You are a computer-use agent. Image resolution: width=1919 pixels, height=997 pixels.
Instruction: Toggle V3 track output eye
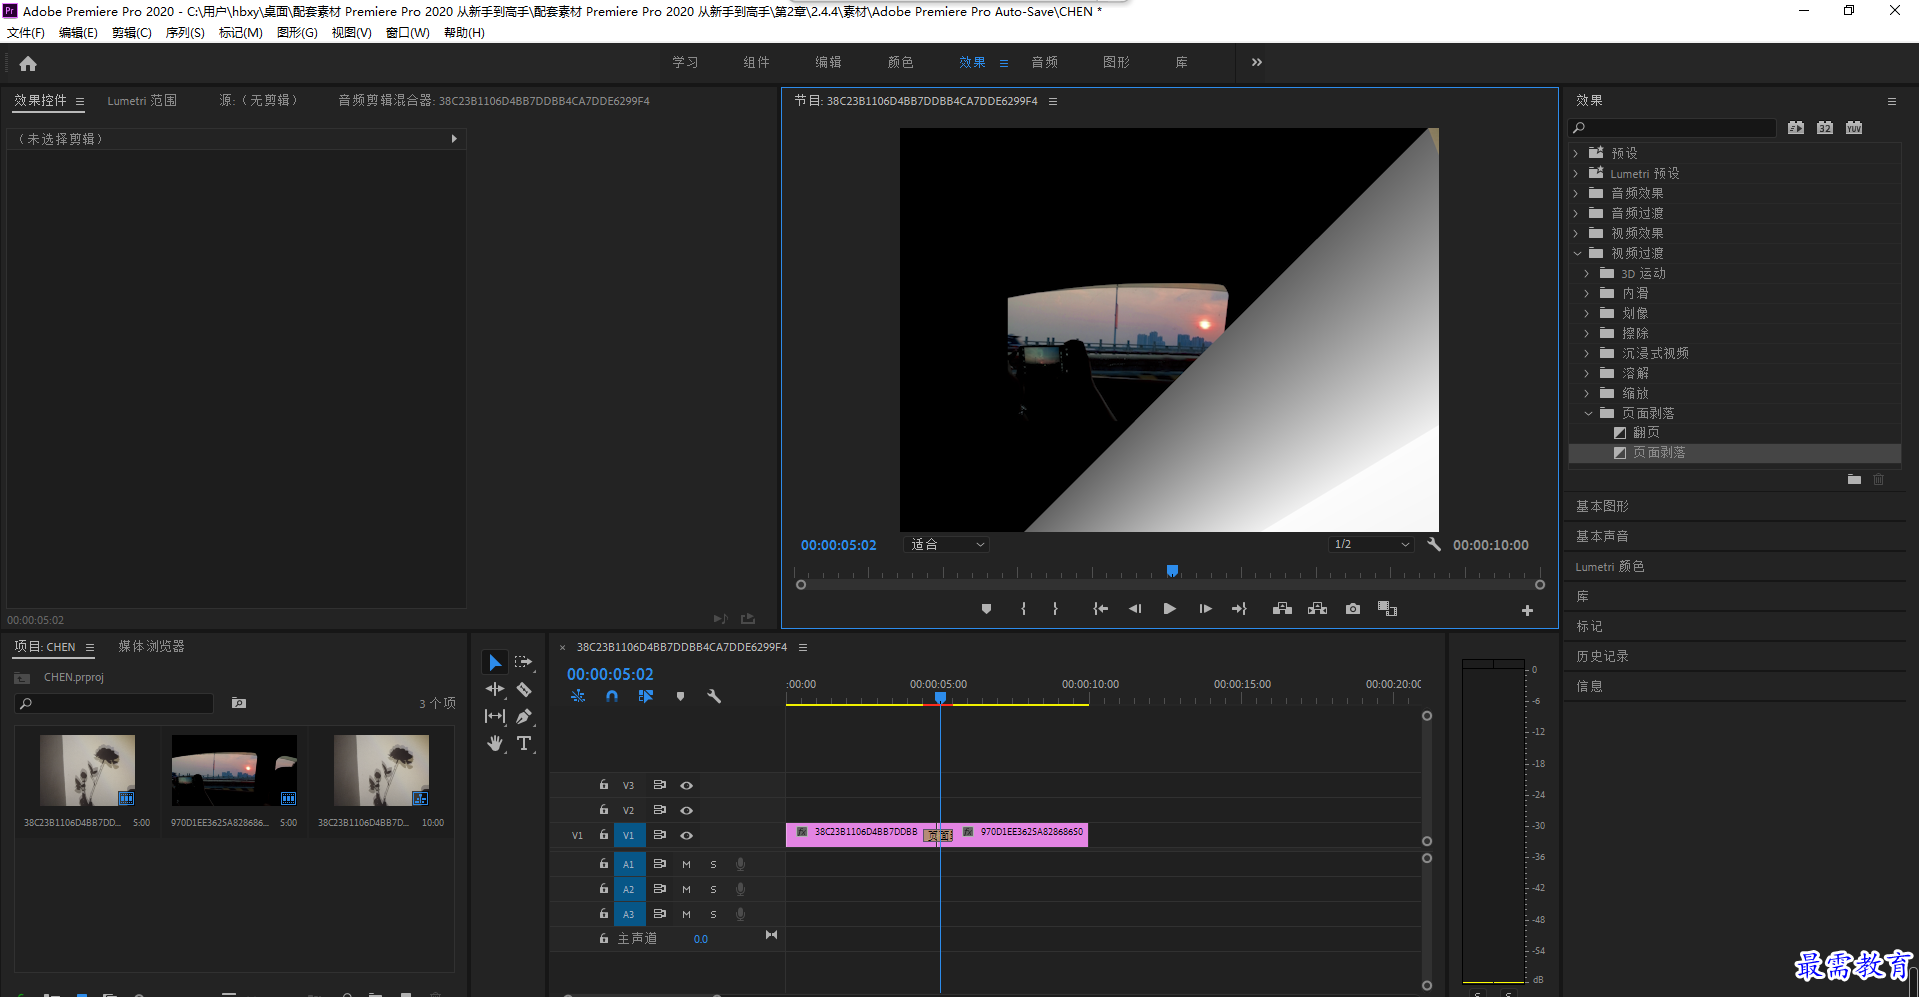[686, 786]
